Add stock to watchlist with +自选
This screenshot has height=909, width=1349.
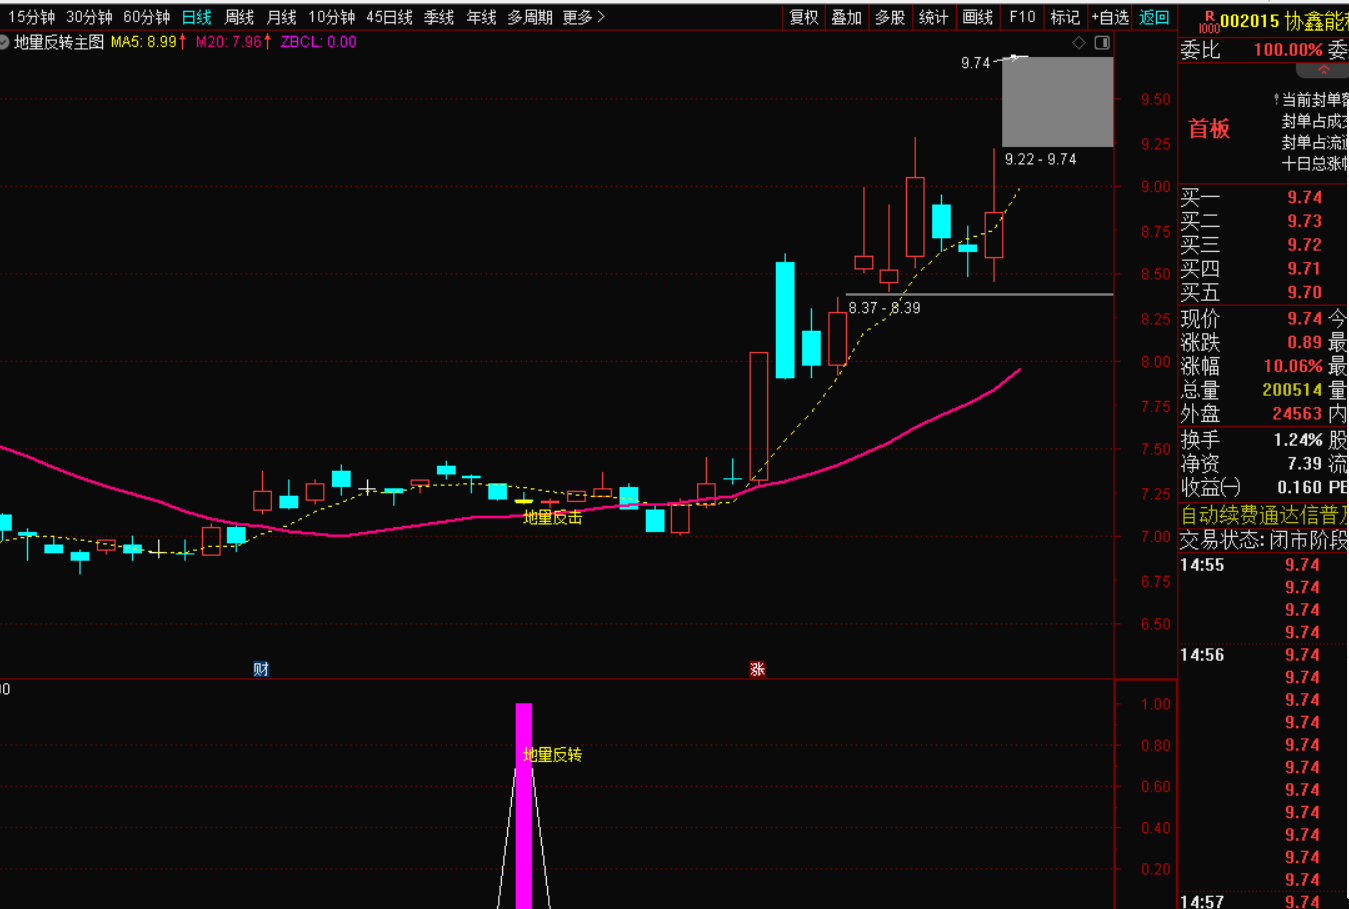pyautogui.click(x=1110, y=17)
